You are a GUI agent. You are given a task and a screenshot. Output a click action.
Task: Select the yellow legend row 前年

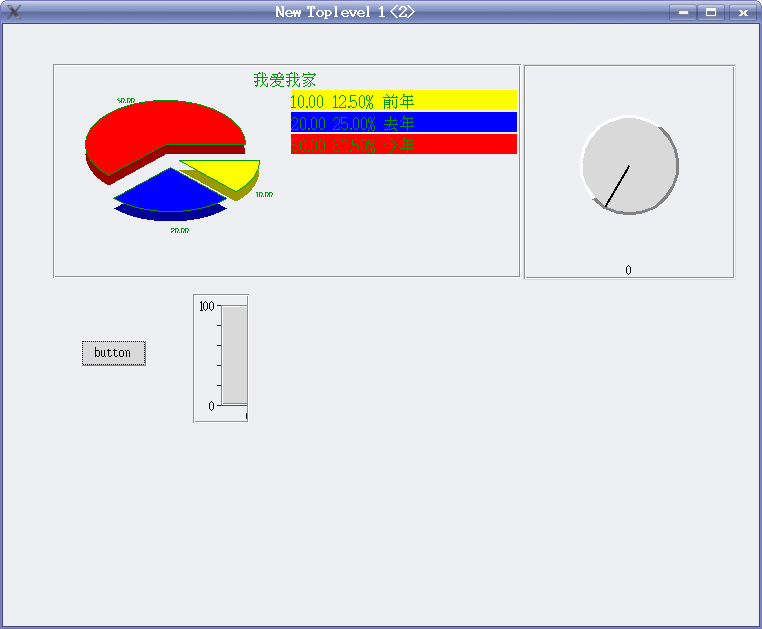[403, 101]
